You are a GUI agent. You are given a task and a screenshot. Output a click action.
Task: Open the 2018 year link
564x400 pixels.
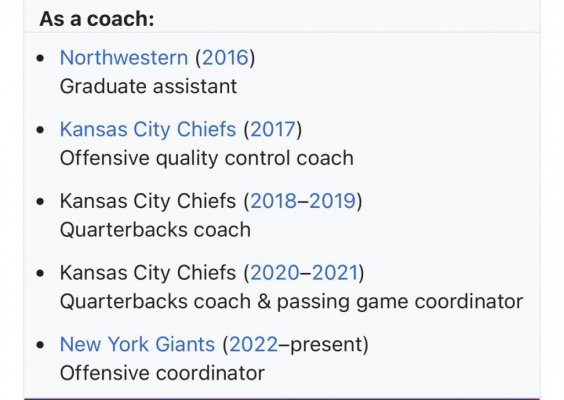point(274,201)
